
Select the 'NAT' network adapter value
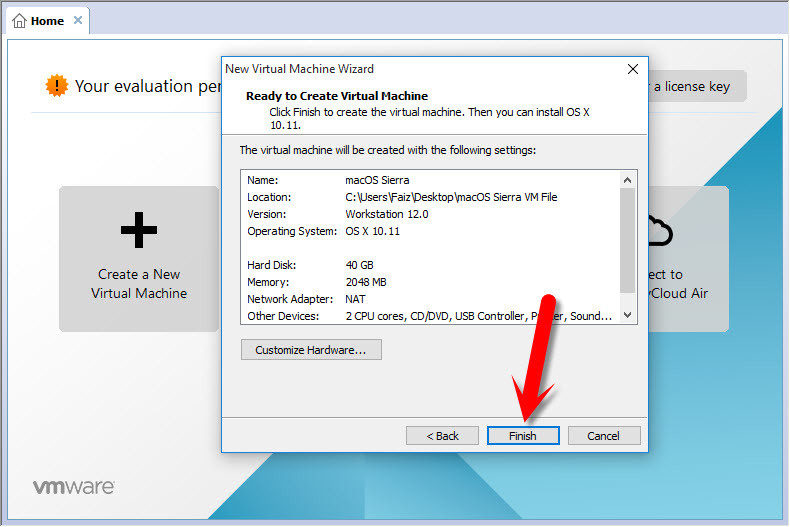tap(355, 299)
